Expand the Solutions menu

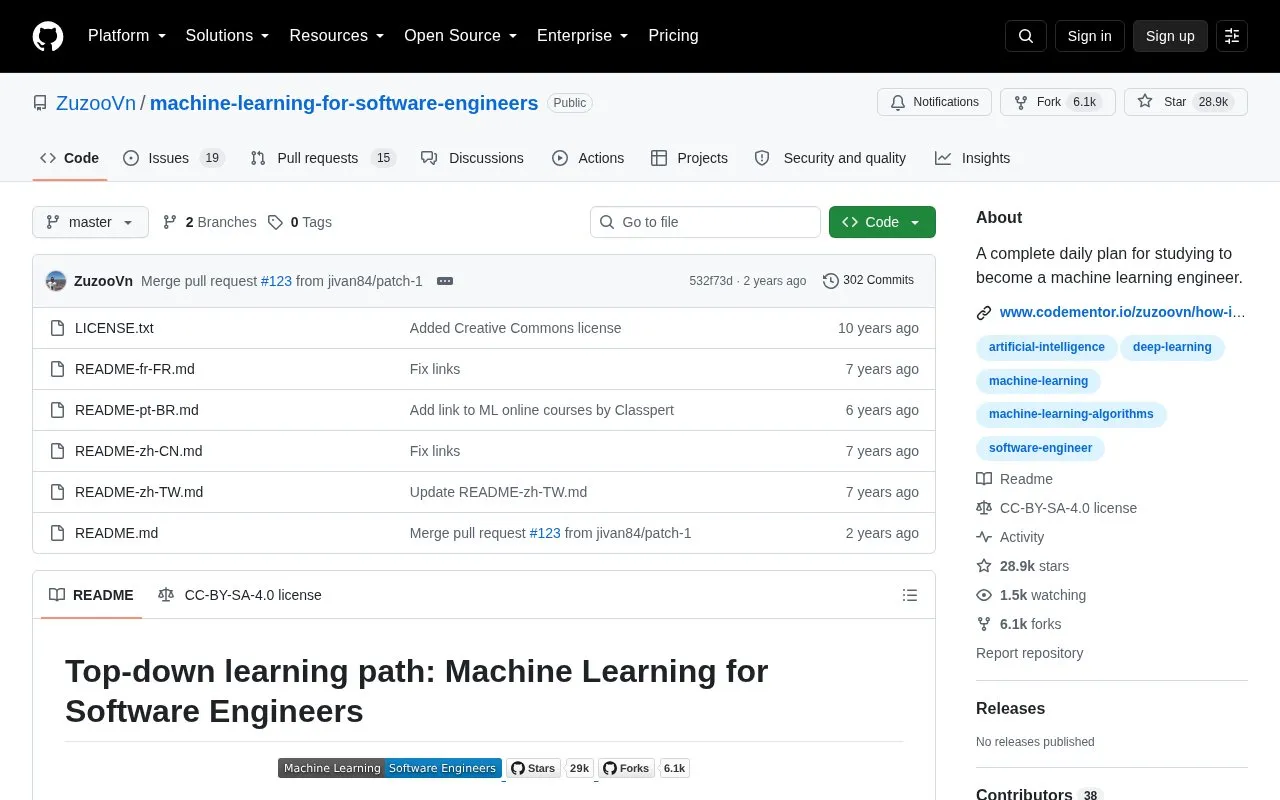pos(228,36)
